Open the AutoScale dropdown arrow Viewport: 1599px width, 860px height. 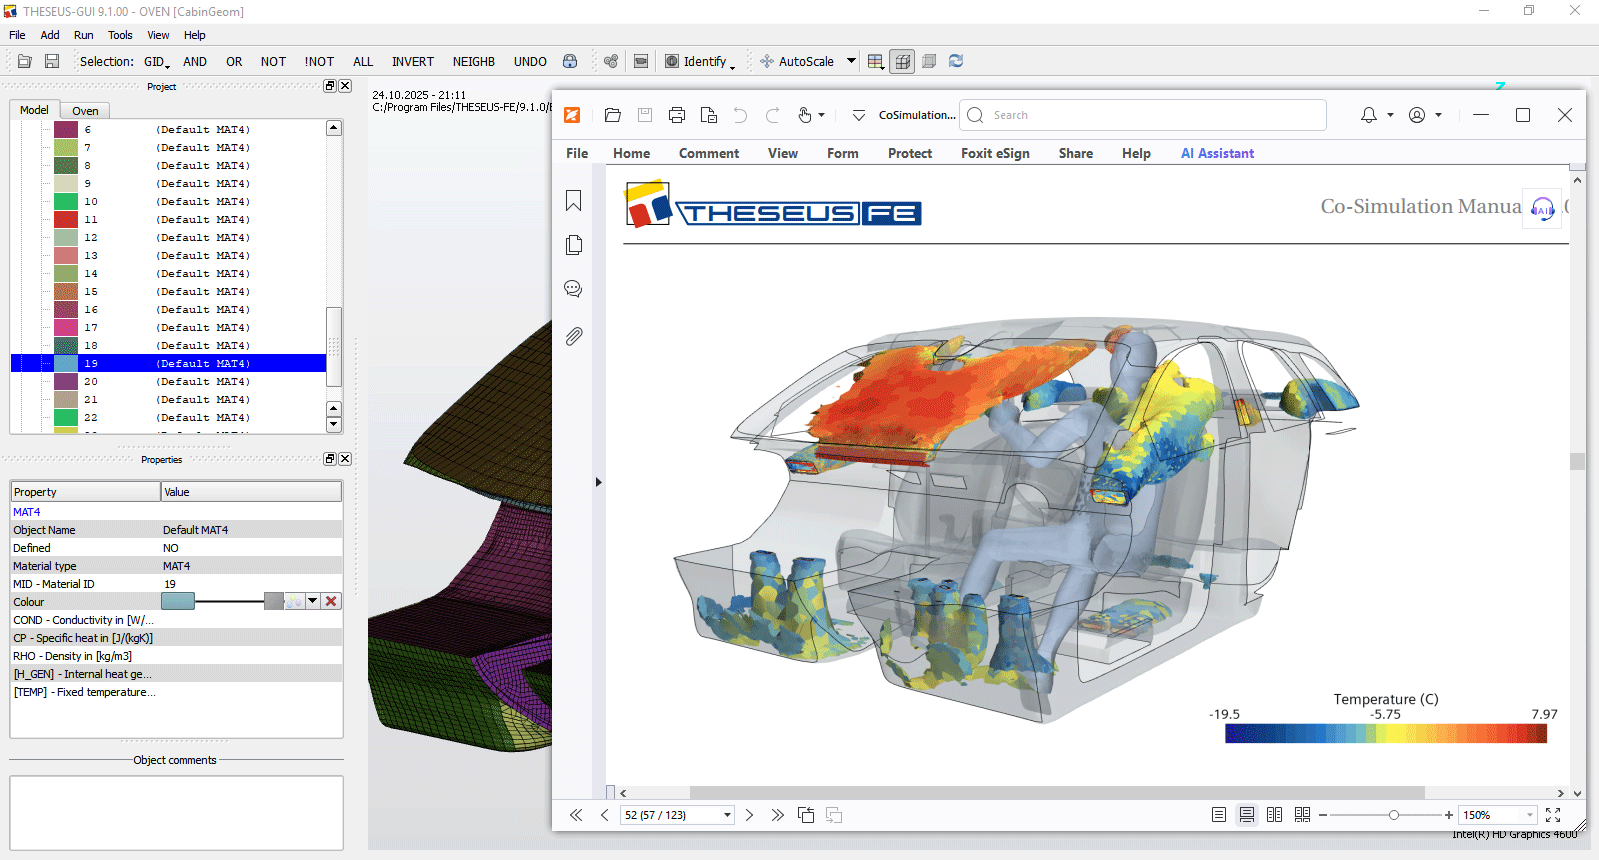[851, 61]
